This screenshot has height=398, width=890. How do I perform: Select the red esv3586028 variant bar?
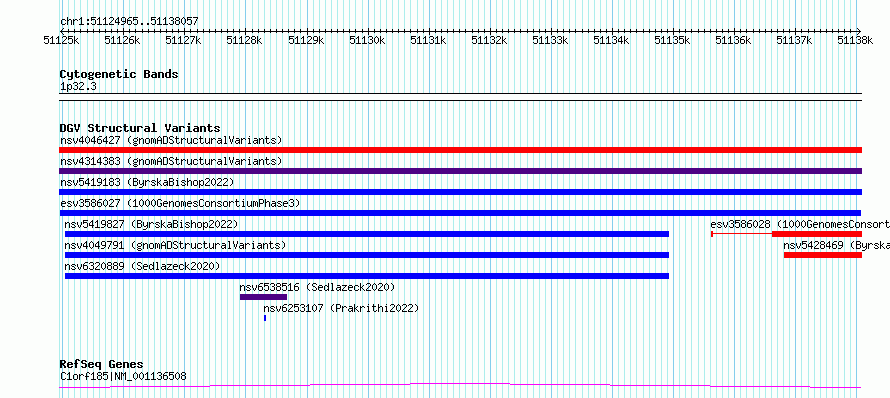[x=817, y=234]
